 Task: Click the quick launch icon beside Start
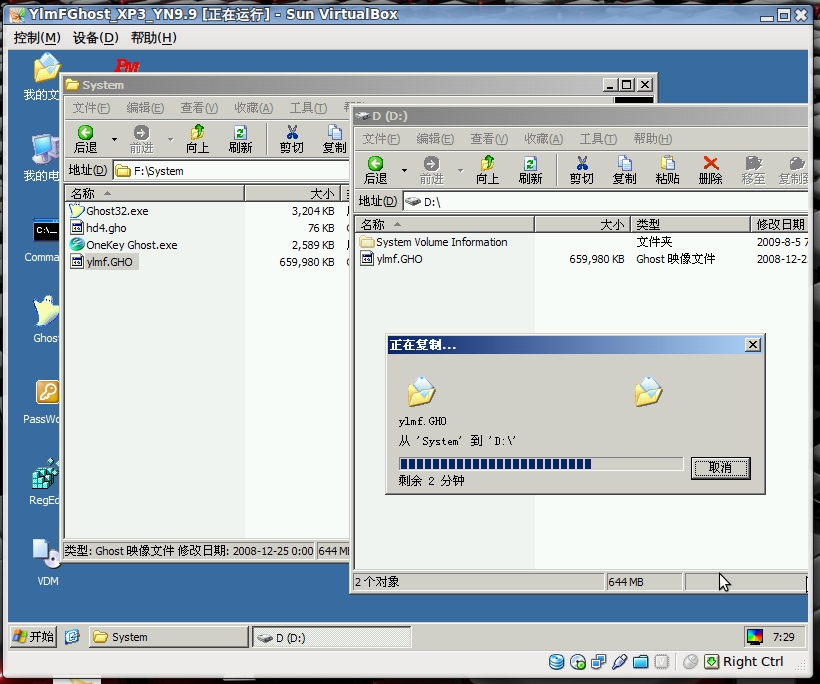pos(72,636)
